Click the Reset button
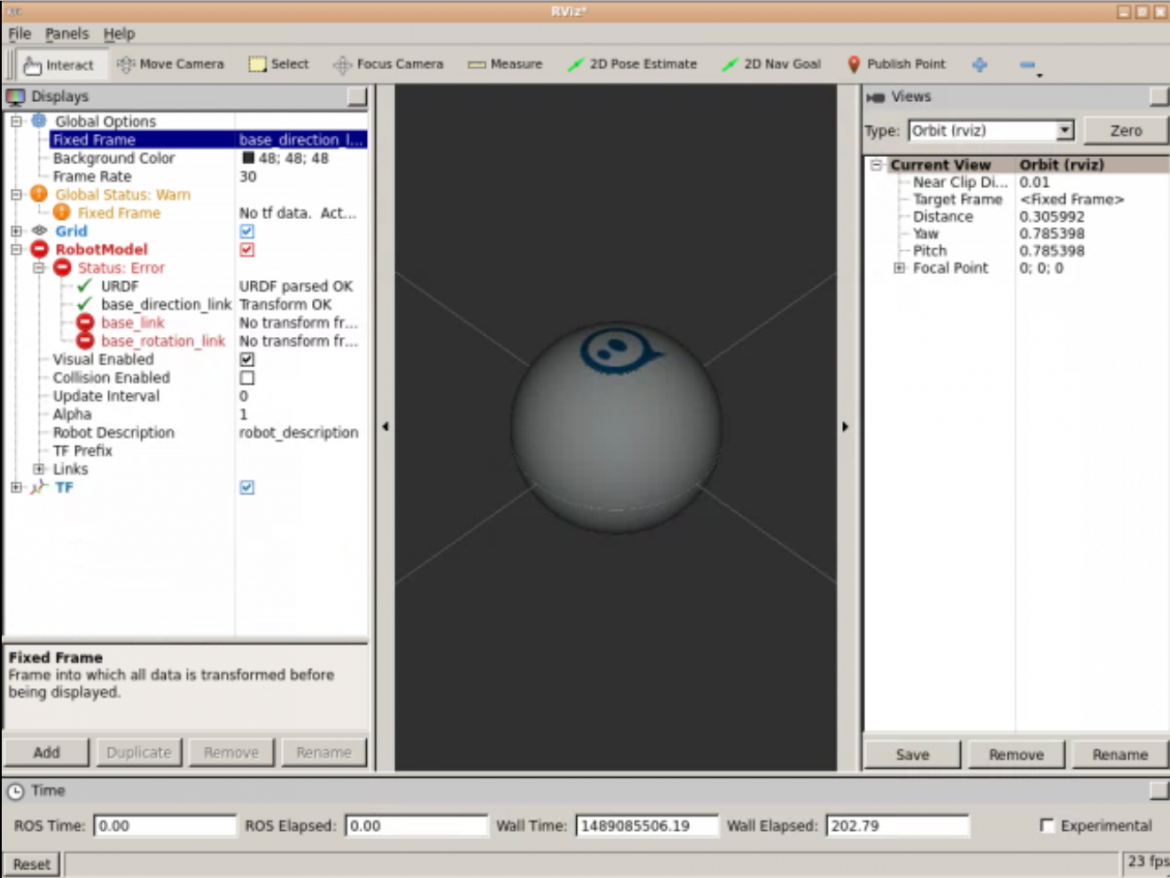This screenshot has height=878, width=1170. (31, 864)
